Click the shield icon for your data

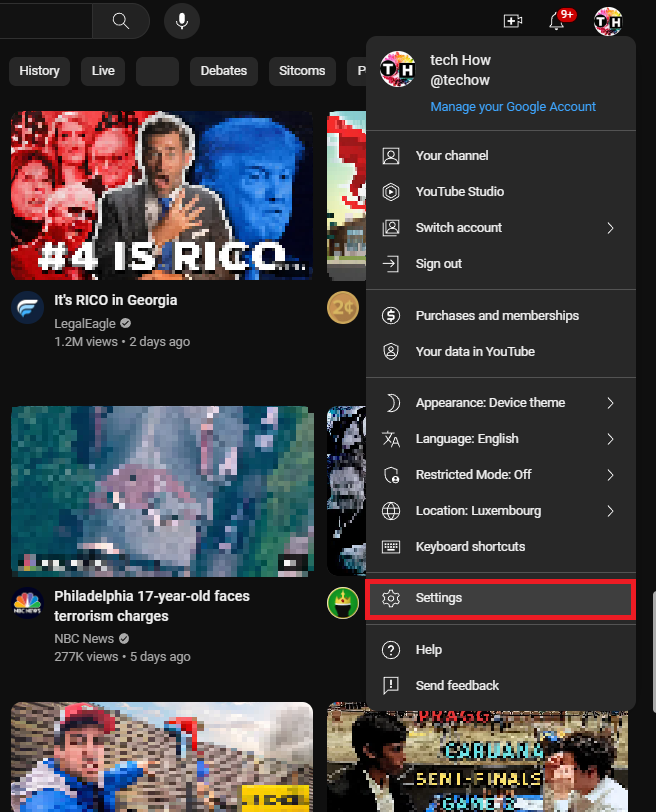[391, 352]
